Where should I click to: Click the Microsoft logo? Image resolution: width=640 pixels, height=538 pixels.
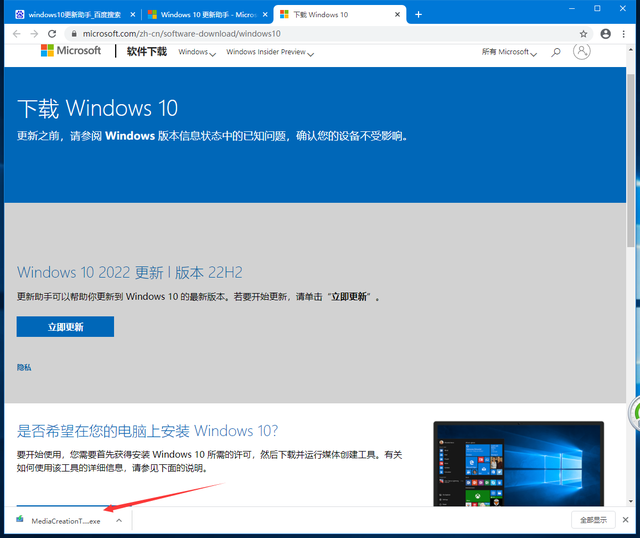pyautogui.click(x=71, y=51)
